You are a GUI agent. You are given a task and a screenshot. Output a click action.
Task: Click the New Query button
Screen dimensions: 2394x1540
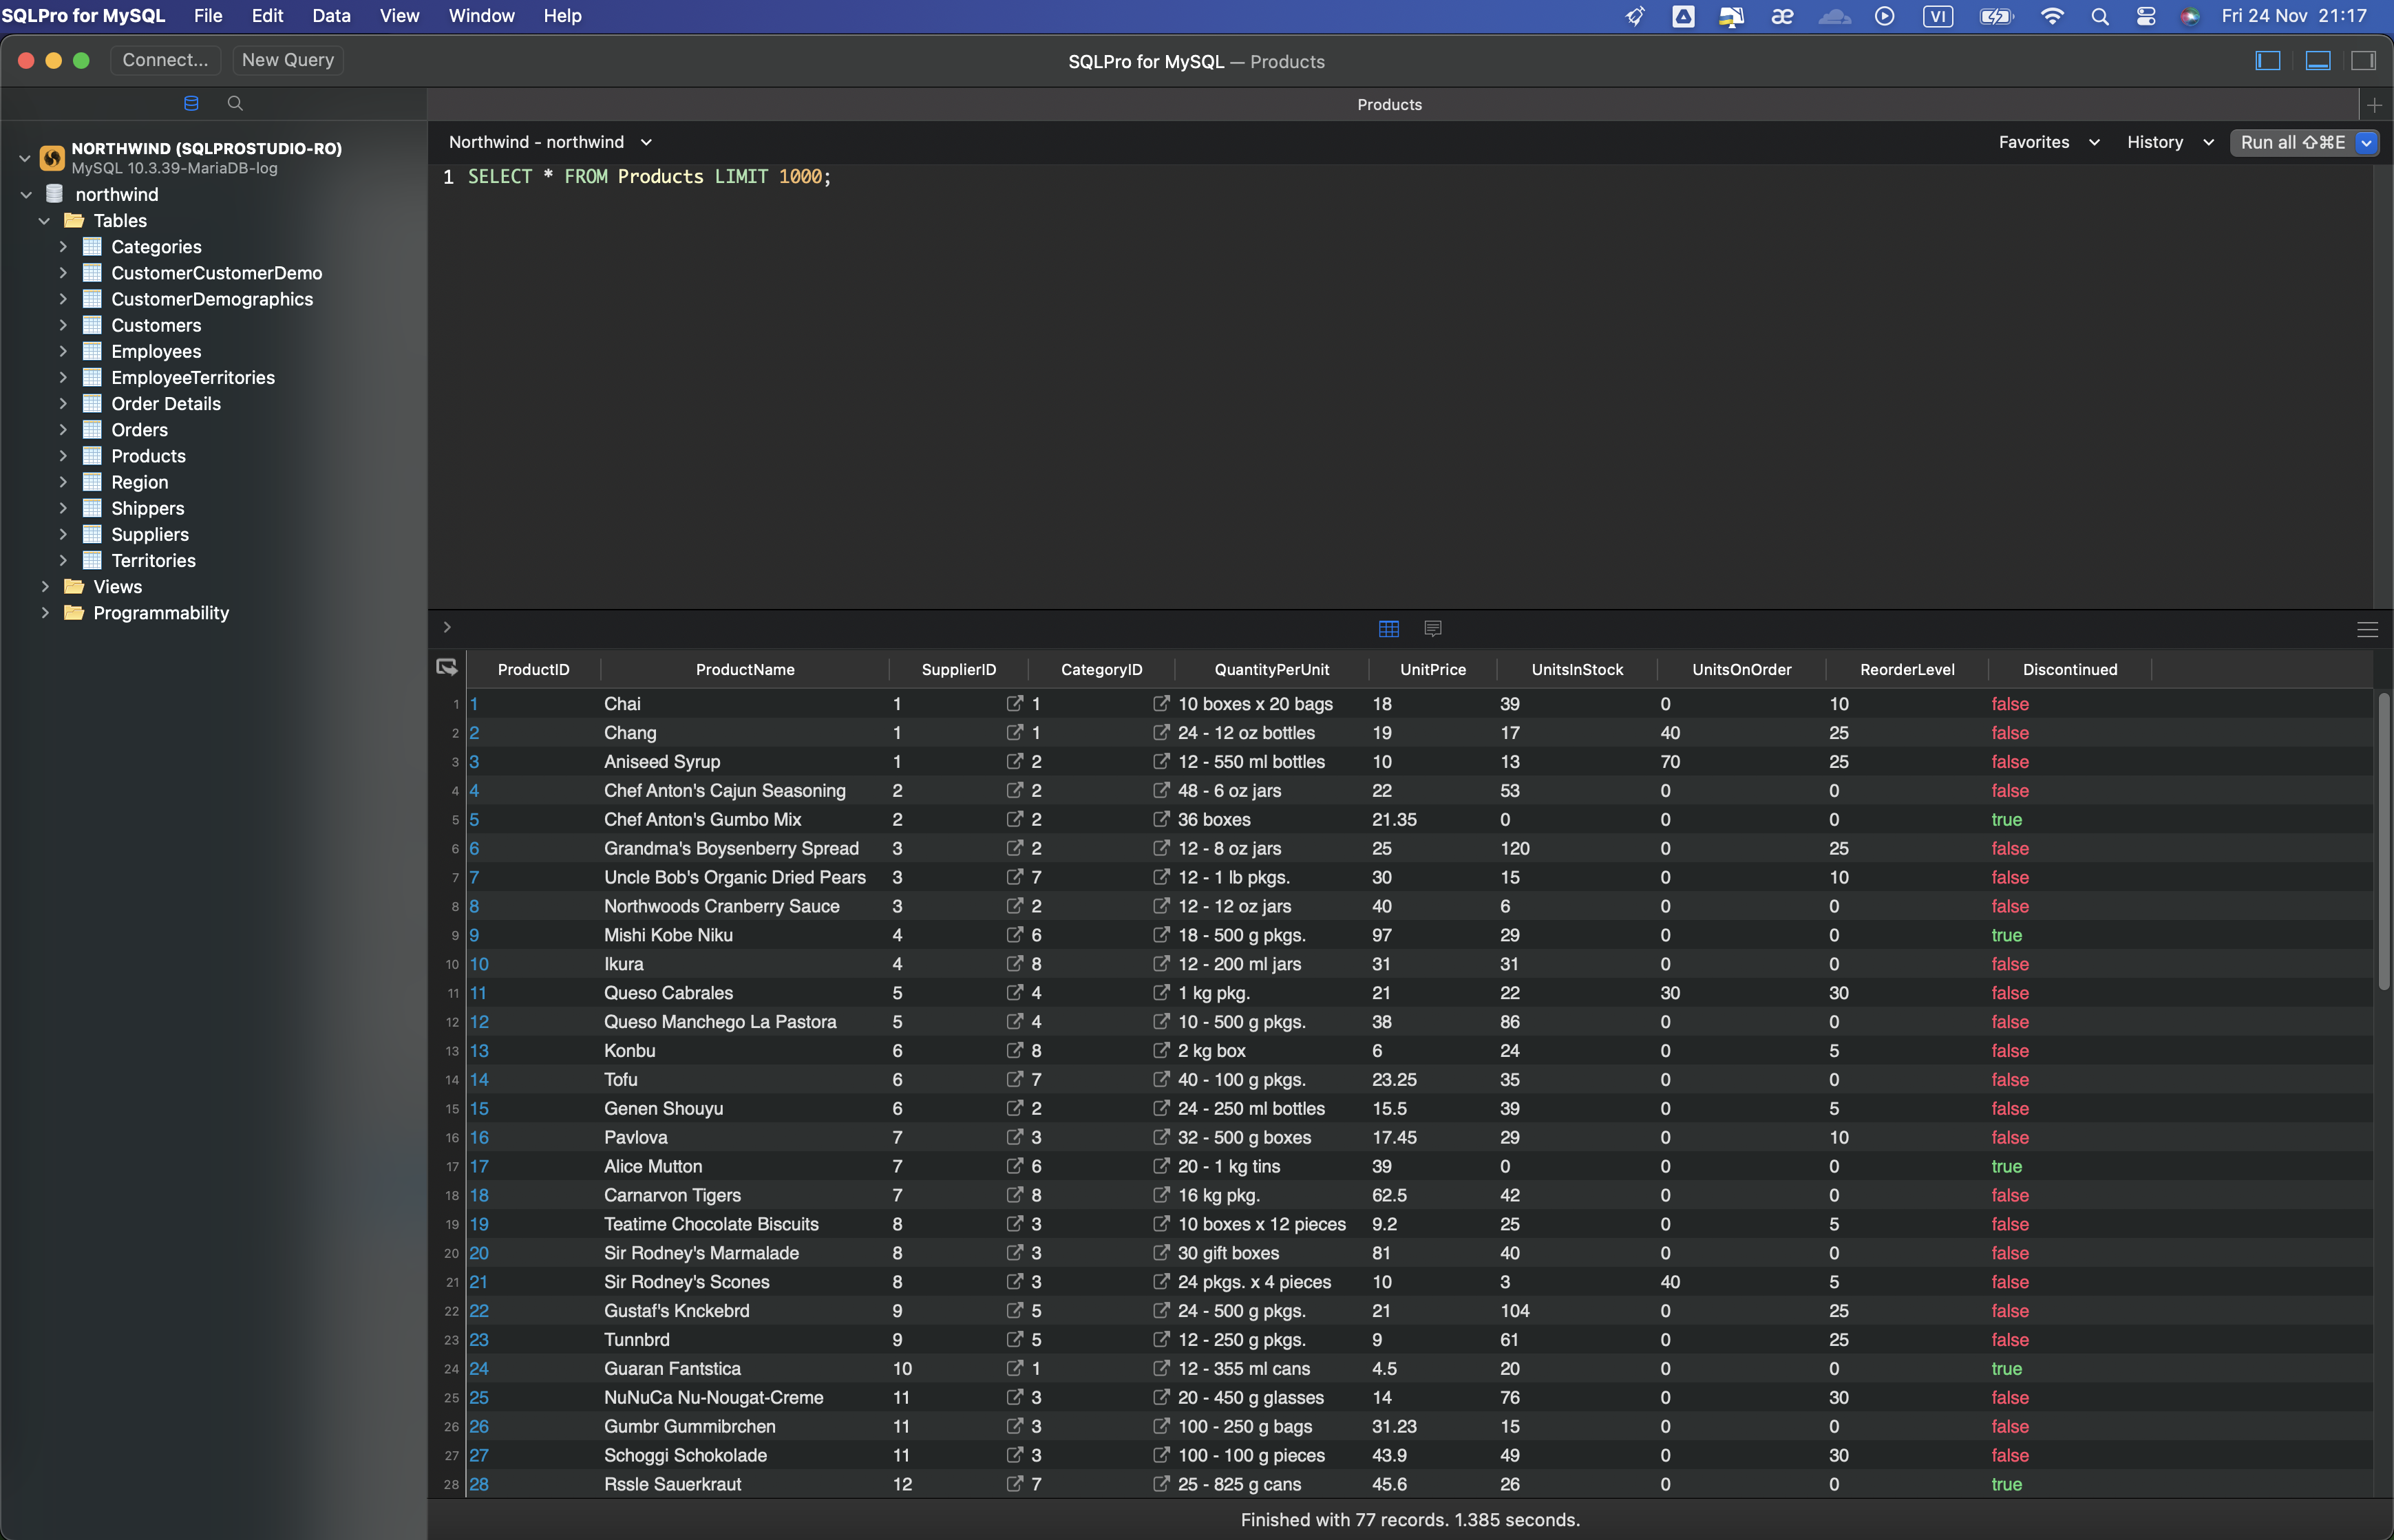(288, 60)
